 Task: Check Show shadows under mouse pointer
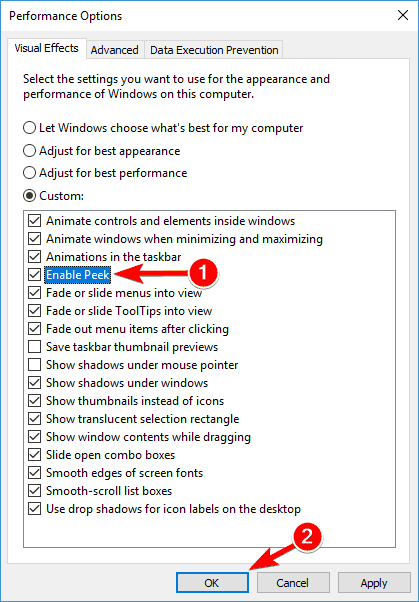(x=35, y=365)
